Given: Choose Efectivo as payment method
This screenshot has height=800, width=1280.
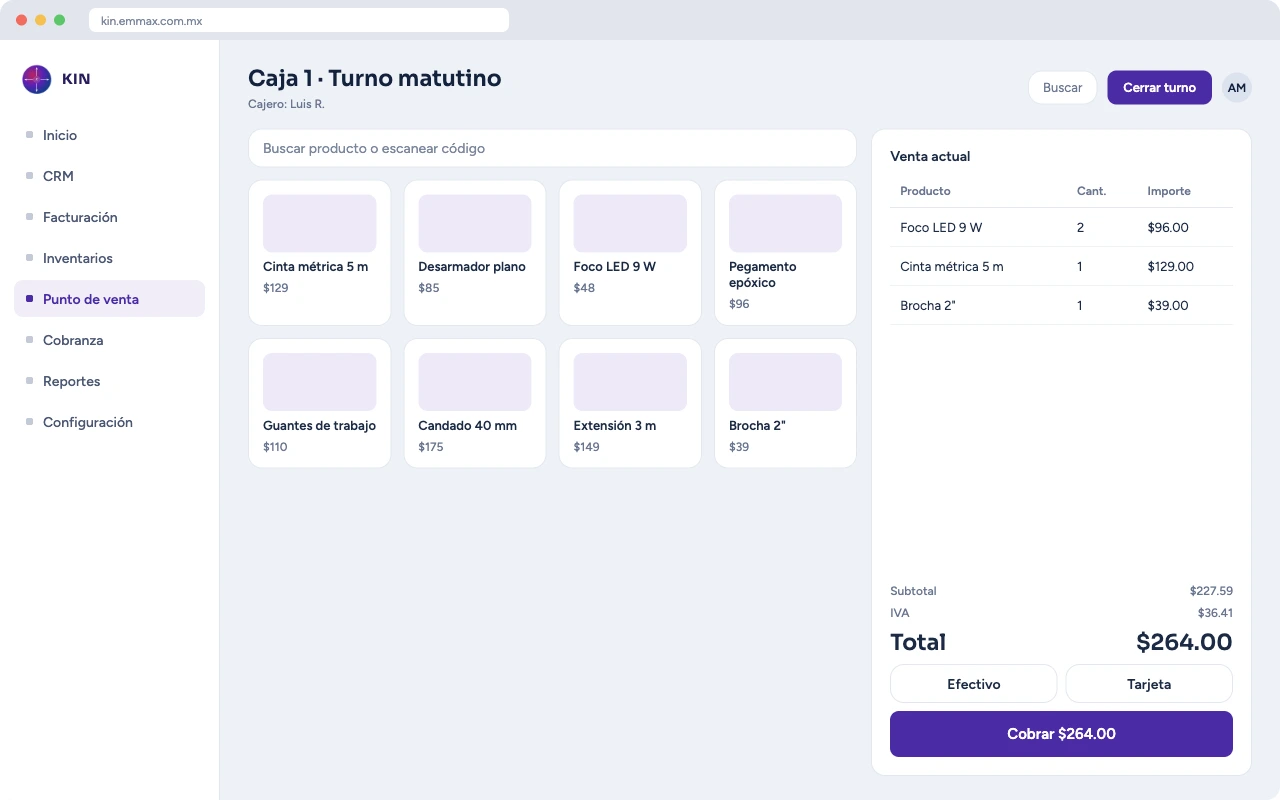Looking at the screenshot, I should (x=973, y=684).
